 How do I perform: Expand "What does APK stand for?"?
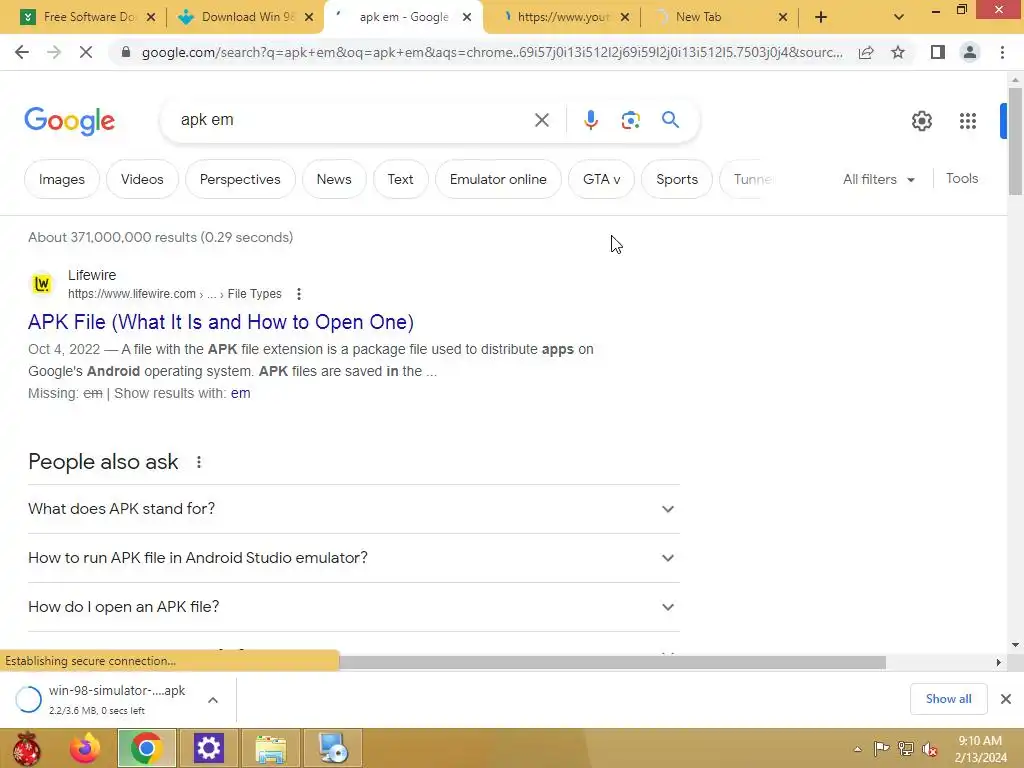(x=353, y=509)
